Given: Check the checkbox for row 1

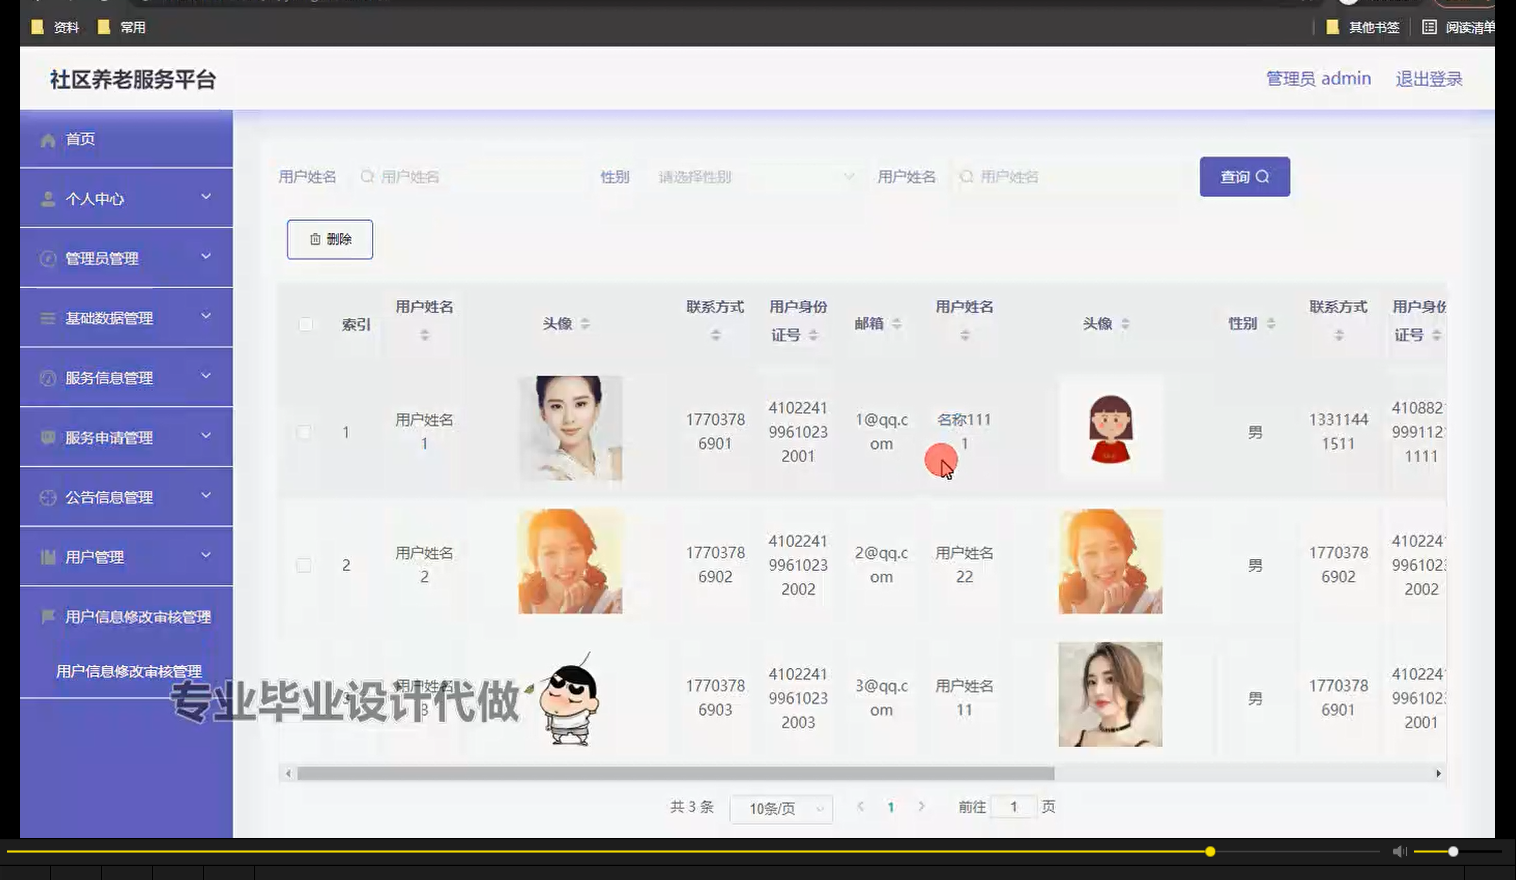Looking at the screenshot, I should 305,431.
